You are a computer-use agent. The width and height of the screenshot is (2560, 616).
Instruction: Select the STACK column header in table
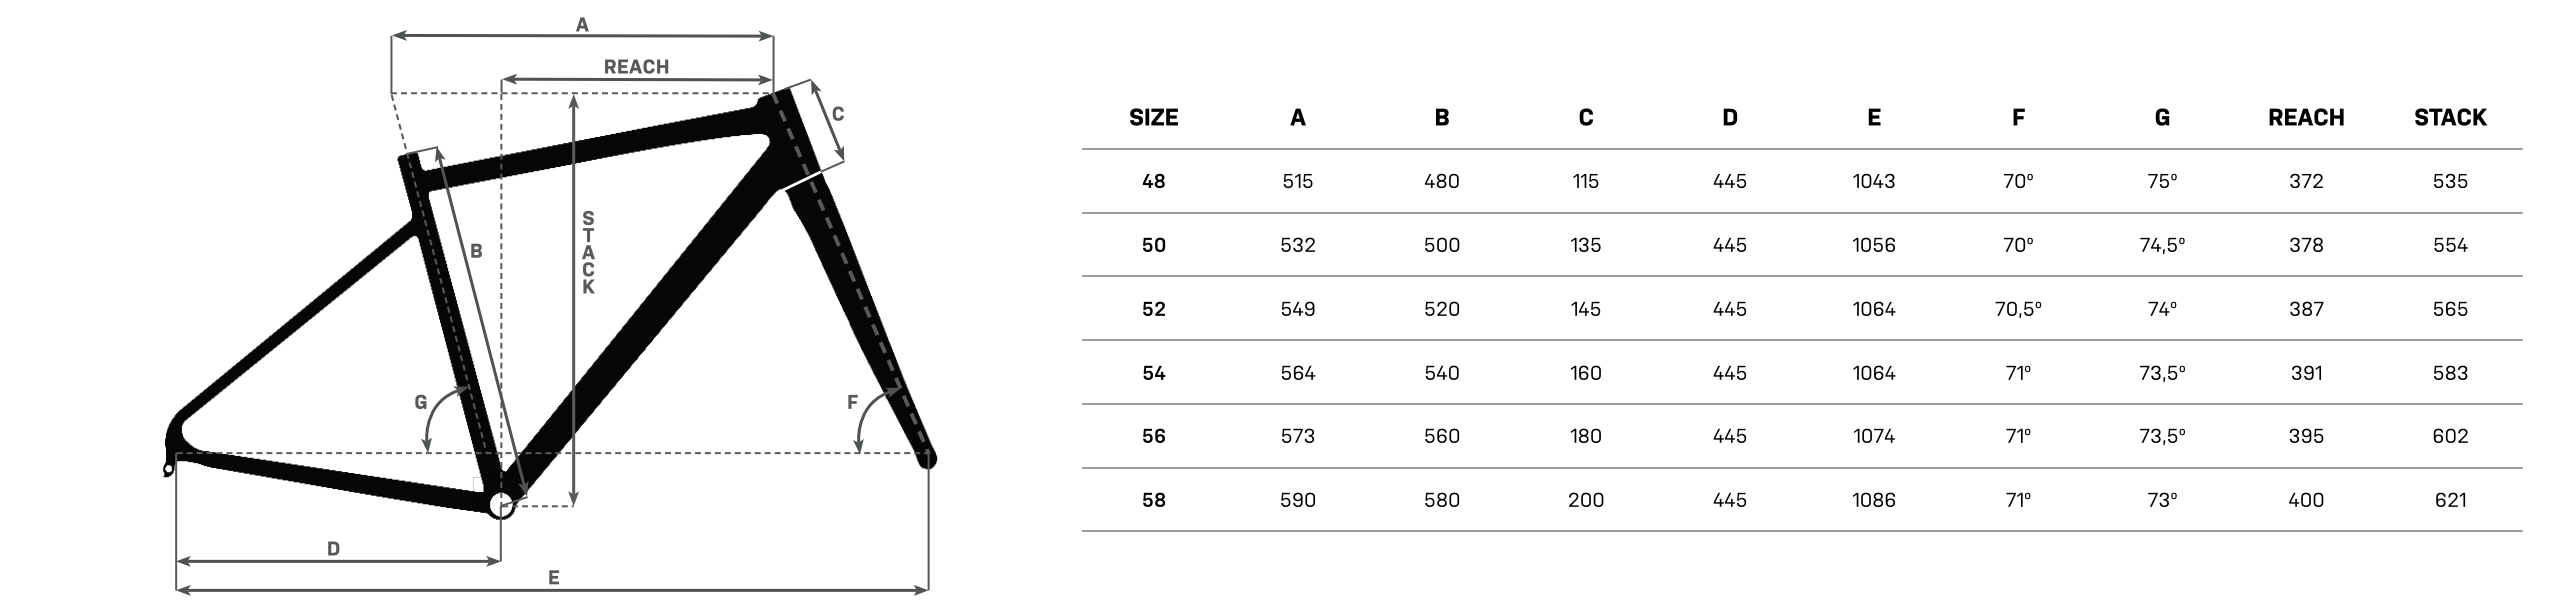2450,117
